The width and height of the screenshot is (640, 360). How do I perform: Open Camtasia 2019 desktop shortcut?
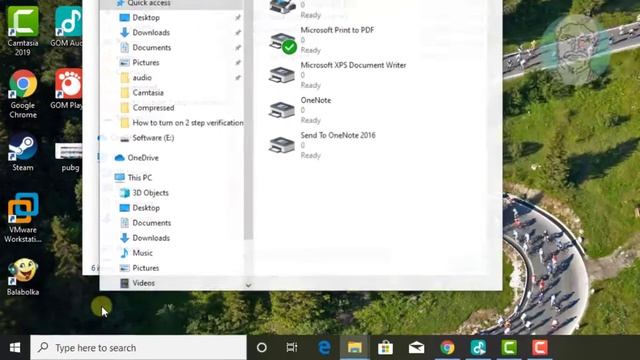[22, 31]
